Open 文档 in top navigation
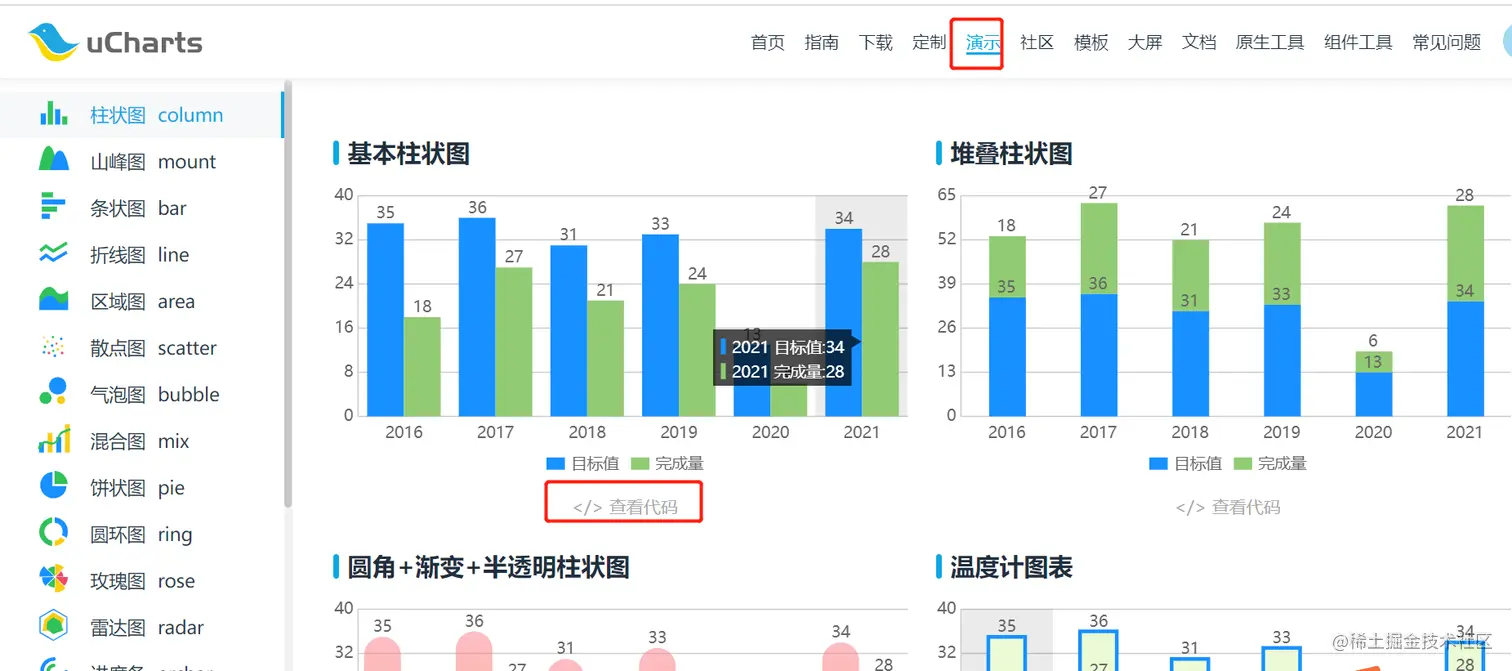Screen dimensions: 1512x671 (1199, 42)
